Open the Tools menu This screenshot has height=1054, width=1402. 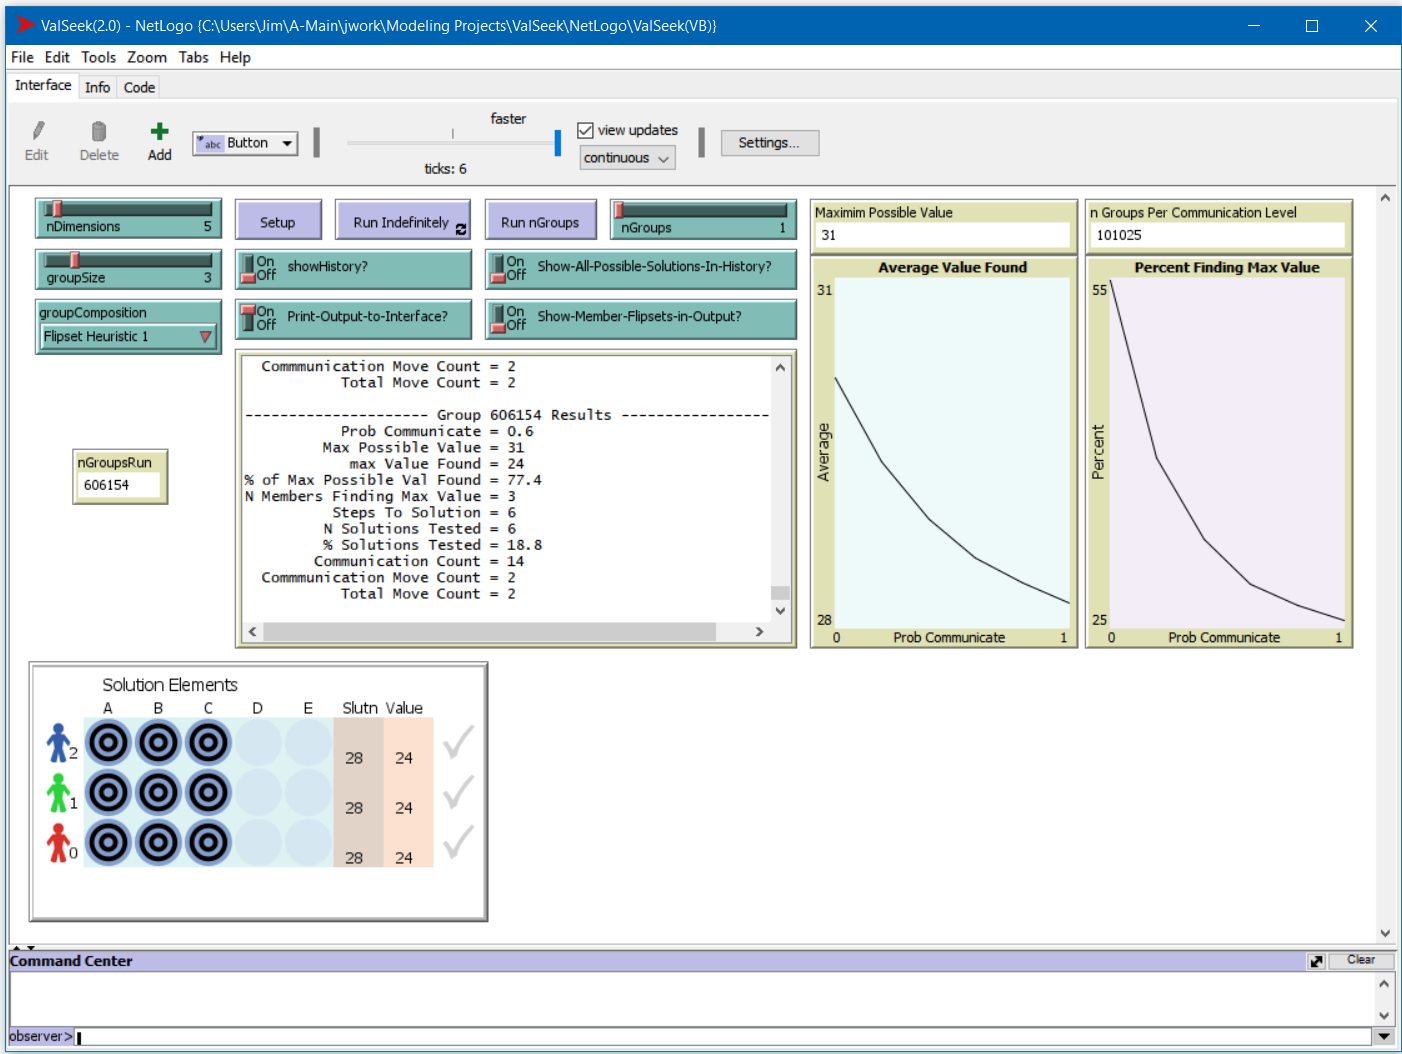click(x=98, y=57)
